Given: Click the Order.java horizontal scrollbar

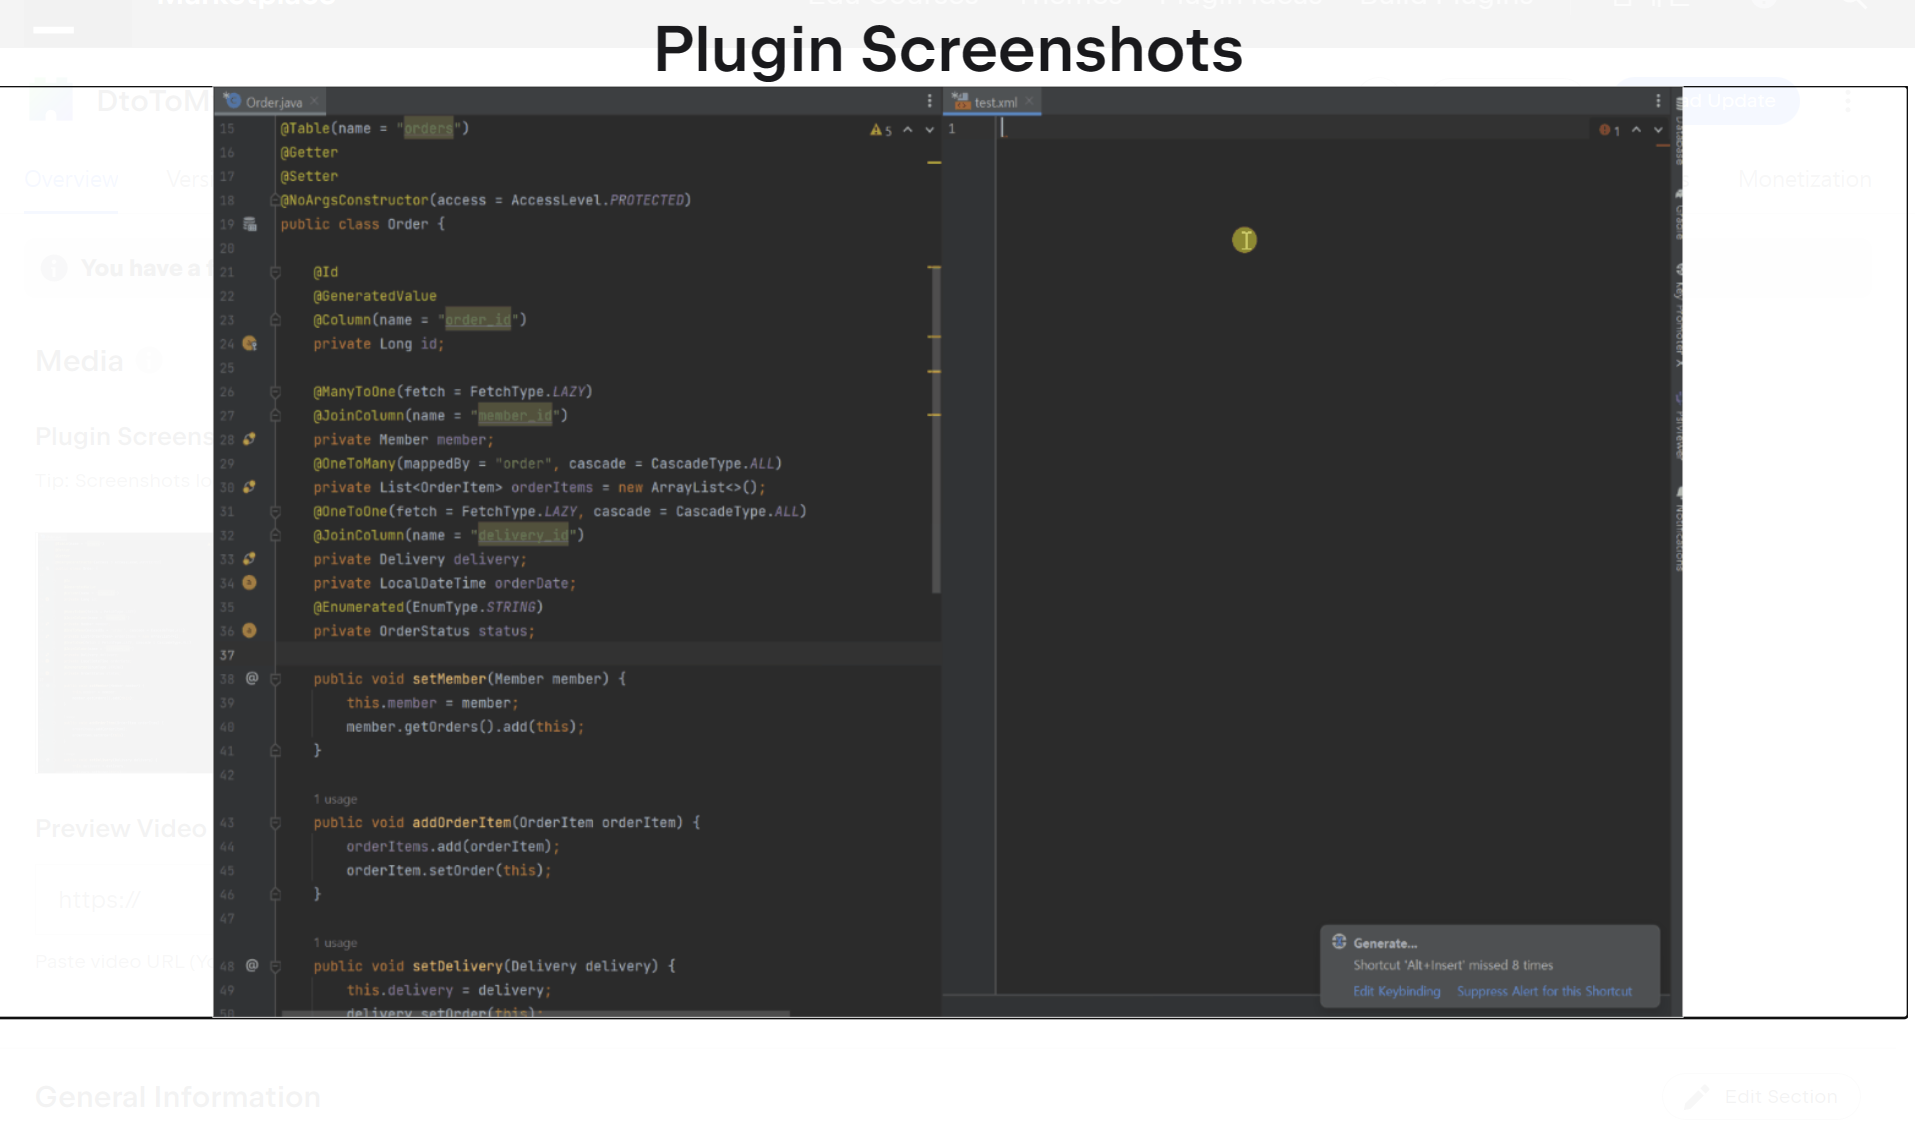Looking at the screenshot, I should [x=536, y=1013].
